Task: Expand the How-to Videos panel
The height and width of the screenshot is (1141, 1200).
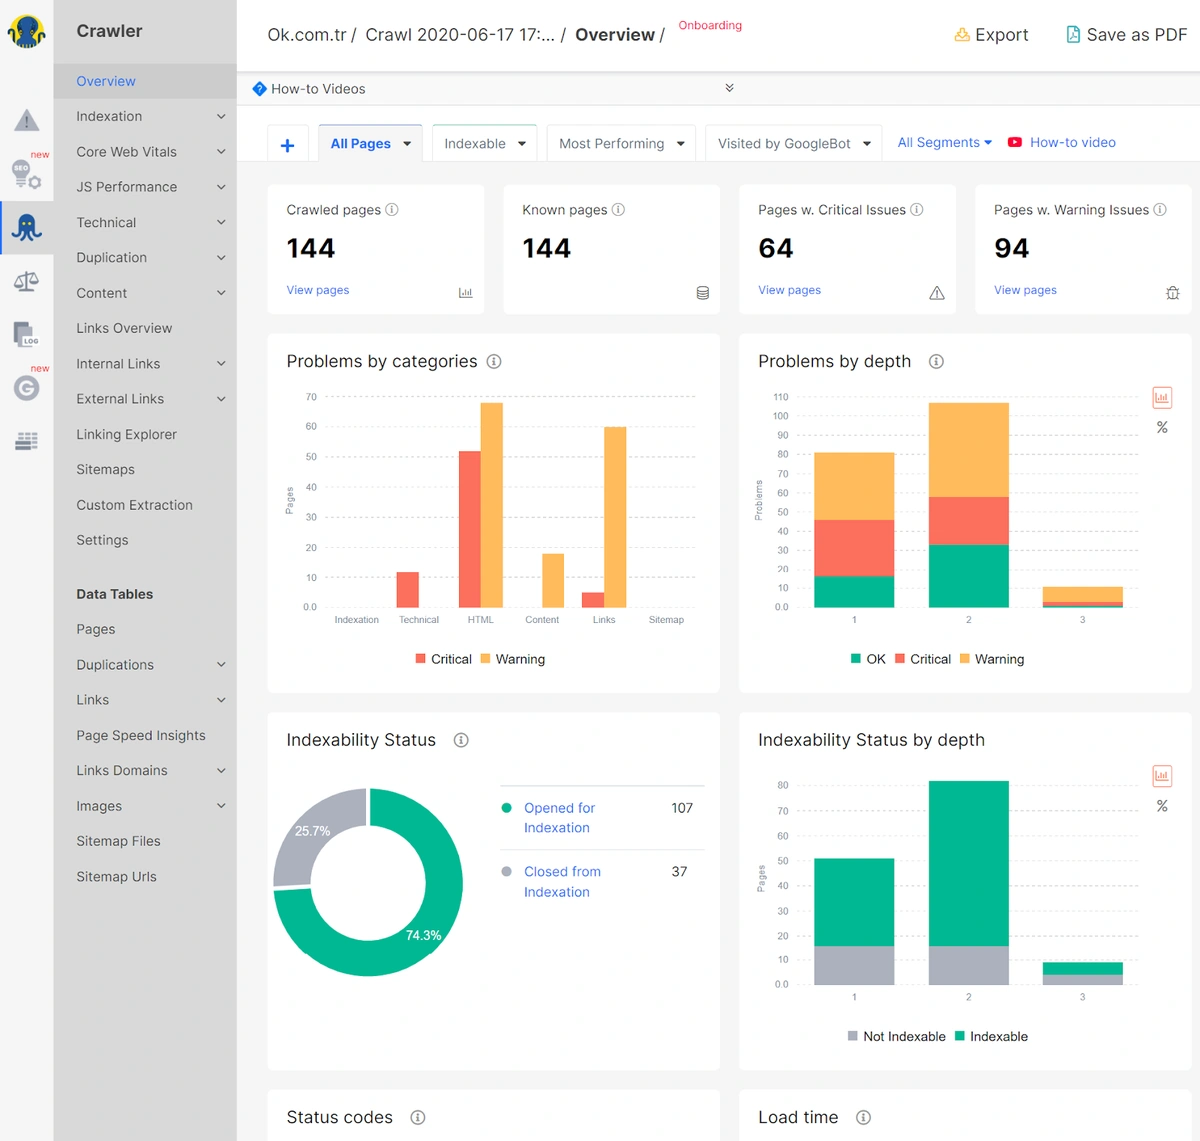Action: (729, 88)
